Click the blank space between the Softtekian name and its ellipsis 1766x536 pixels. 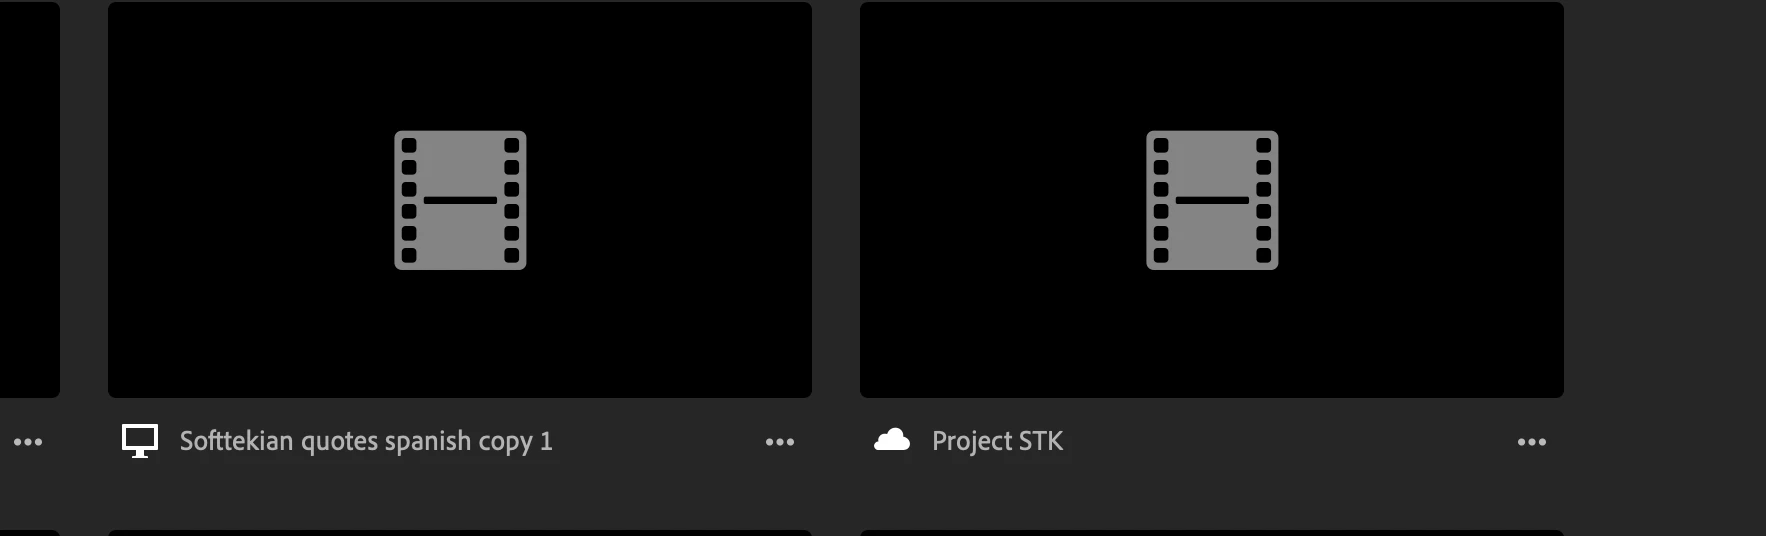coord(658,441)
